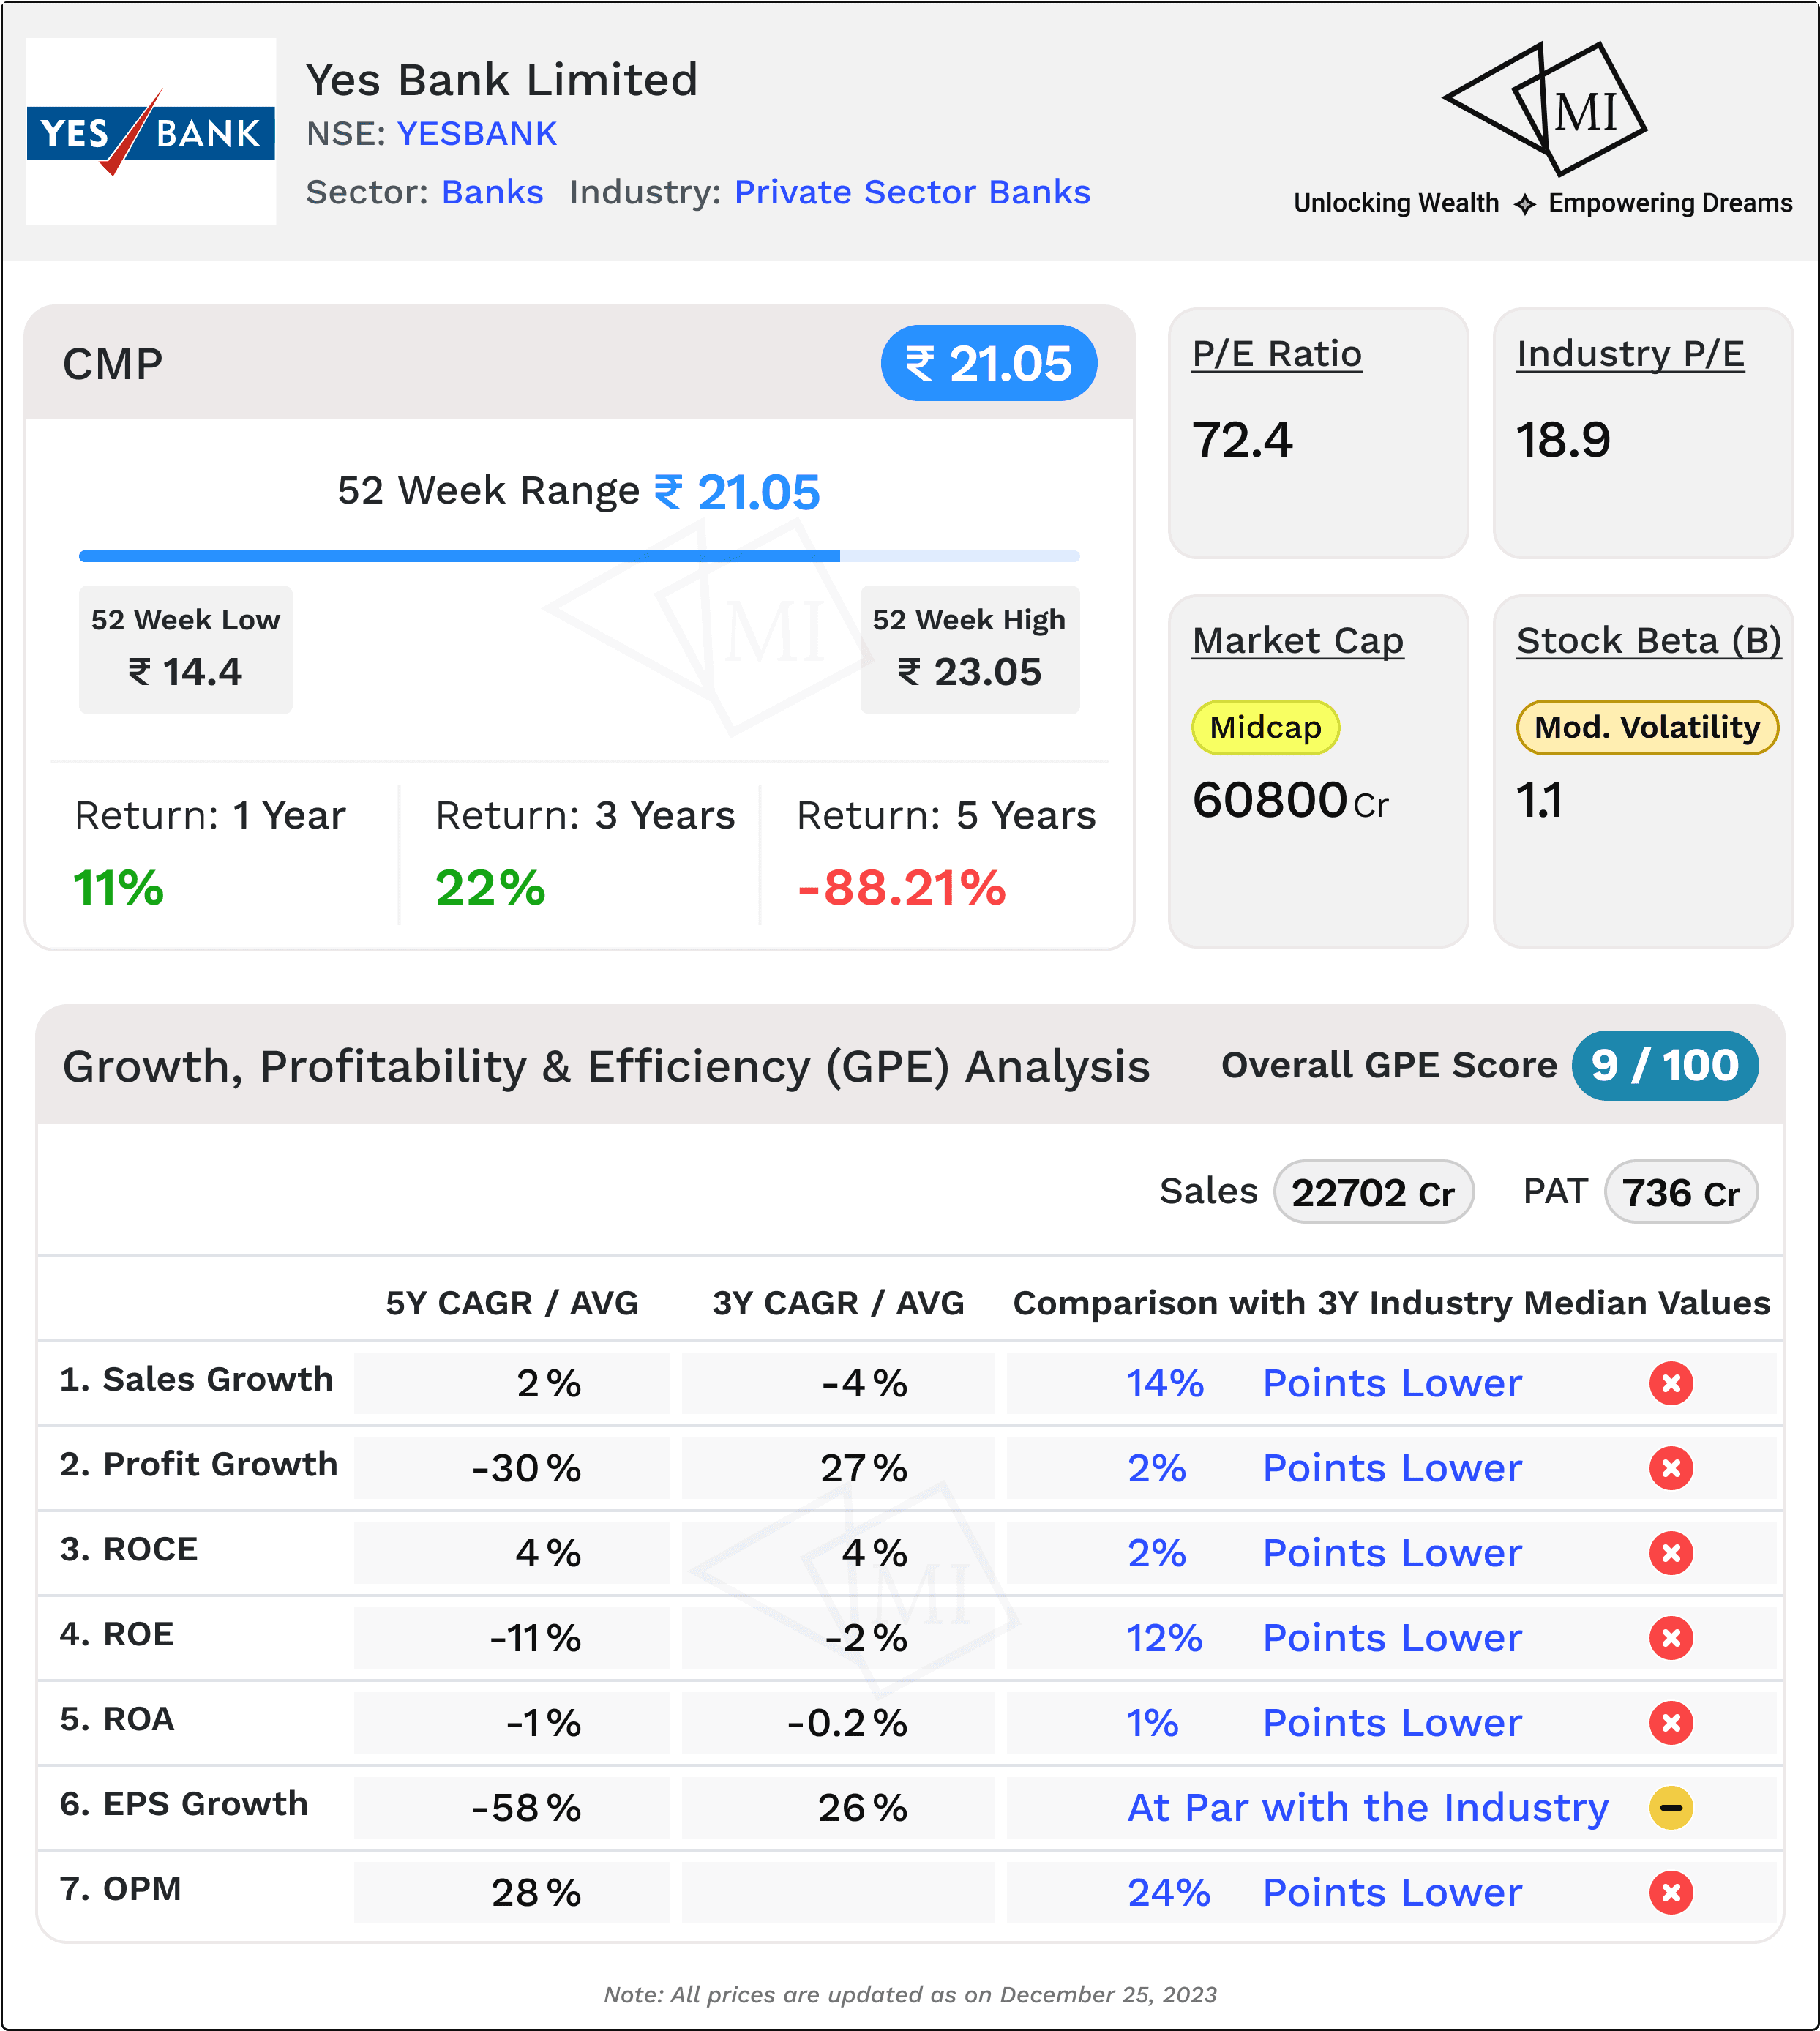Click the 5. ROA row label
Image resolution: width=1820 pixels, height=2031 pixels.
pyautogui.click(x=117, y=1719)
